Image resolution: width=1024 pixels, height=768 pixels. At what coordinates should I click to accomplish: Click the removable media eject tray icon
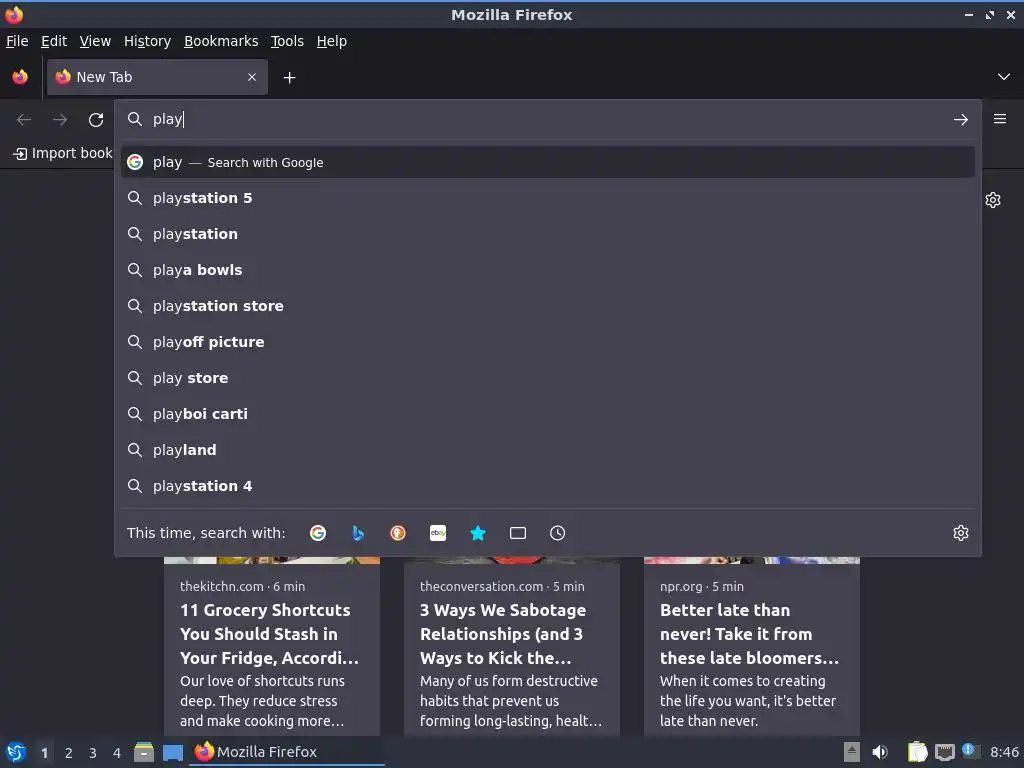852,752
